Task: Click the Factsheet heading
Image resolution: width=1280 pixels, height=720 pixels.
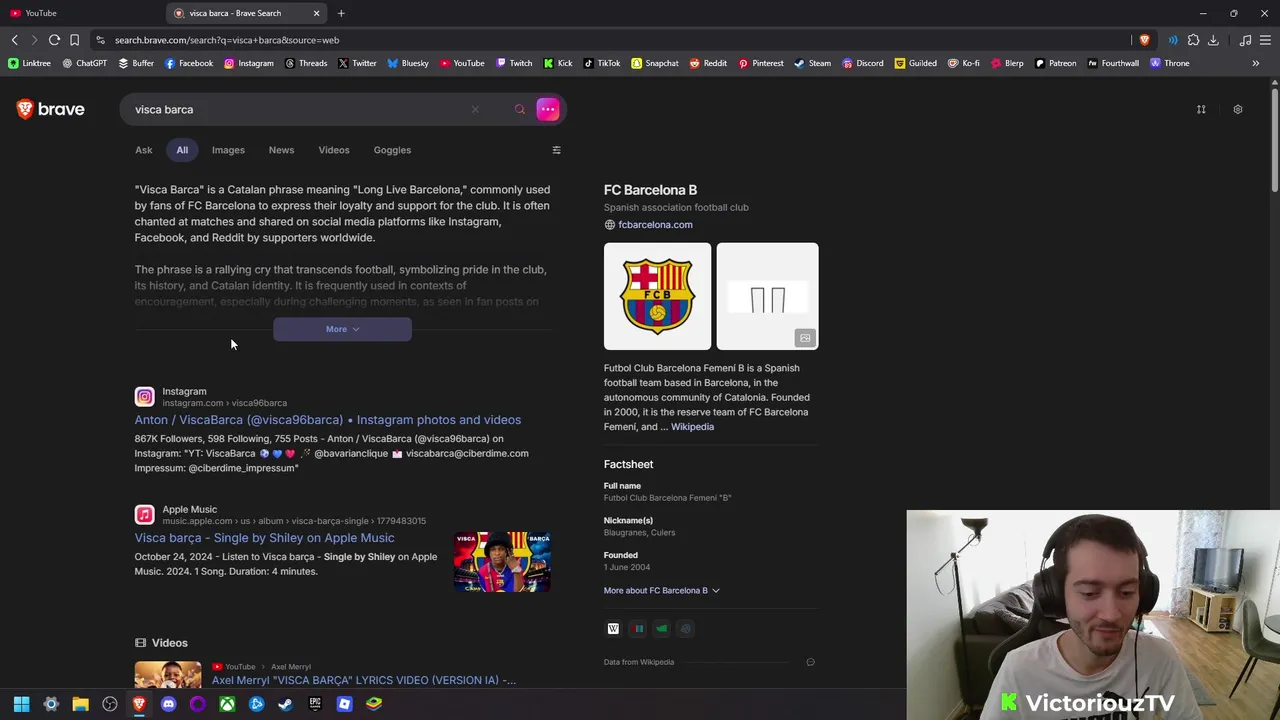Action: [628, 464]
